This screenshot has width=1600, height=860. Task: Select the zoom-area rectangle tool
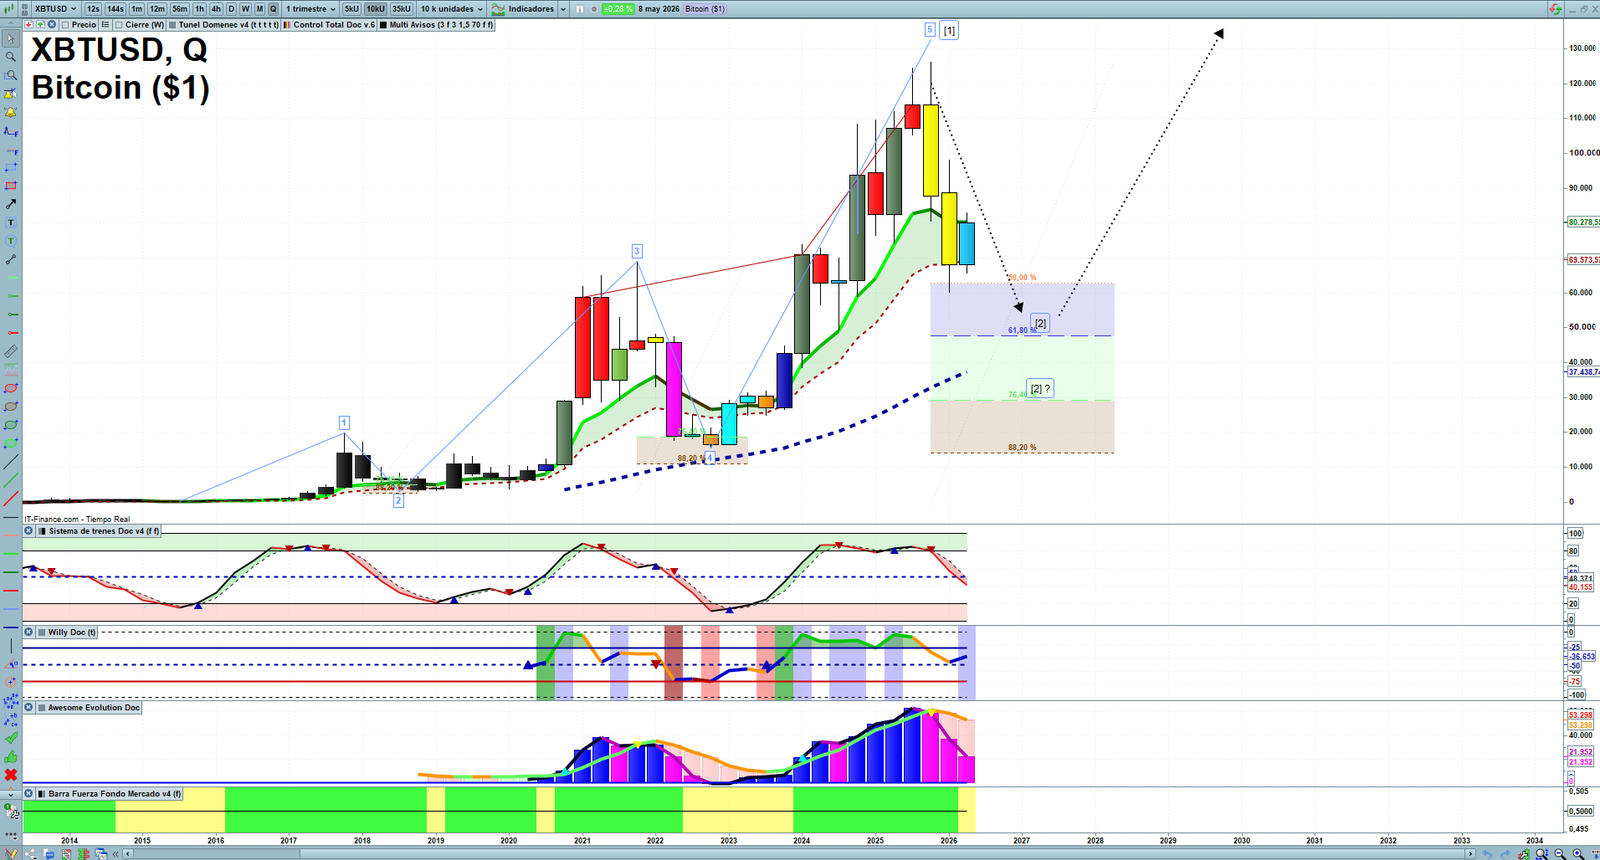click(10, 75)
